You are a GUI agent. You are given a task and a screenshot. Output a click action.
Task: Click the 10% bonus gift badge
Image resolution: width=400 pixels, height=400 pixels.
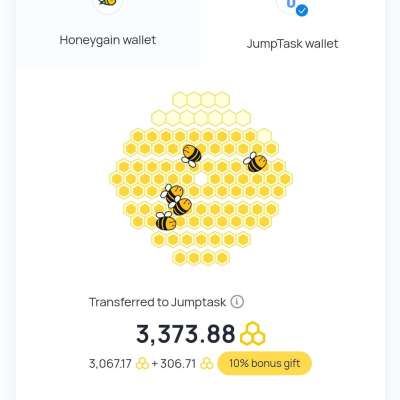pyautogui.click(x=265, y=363)
